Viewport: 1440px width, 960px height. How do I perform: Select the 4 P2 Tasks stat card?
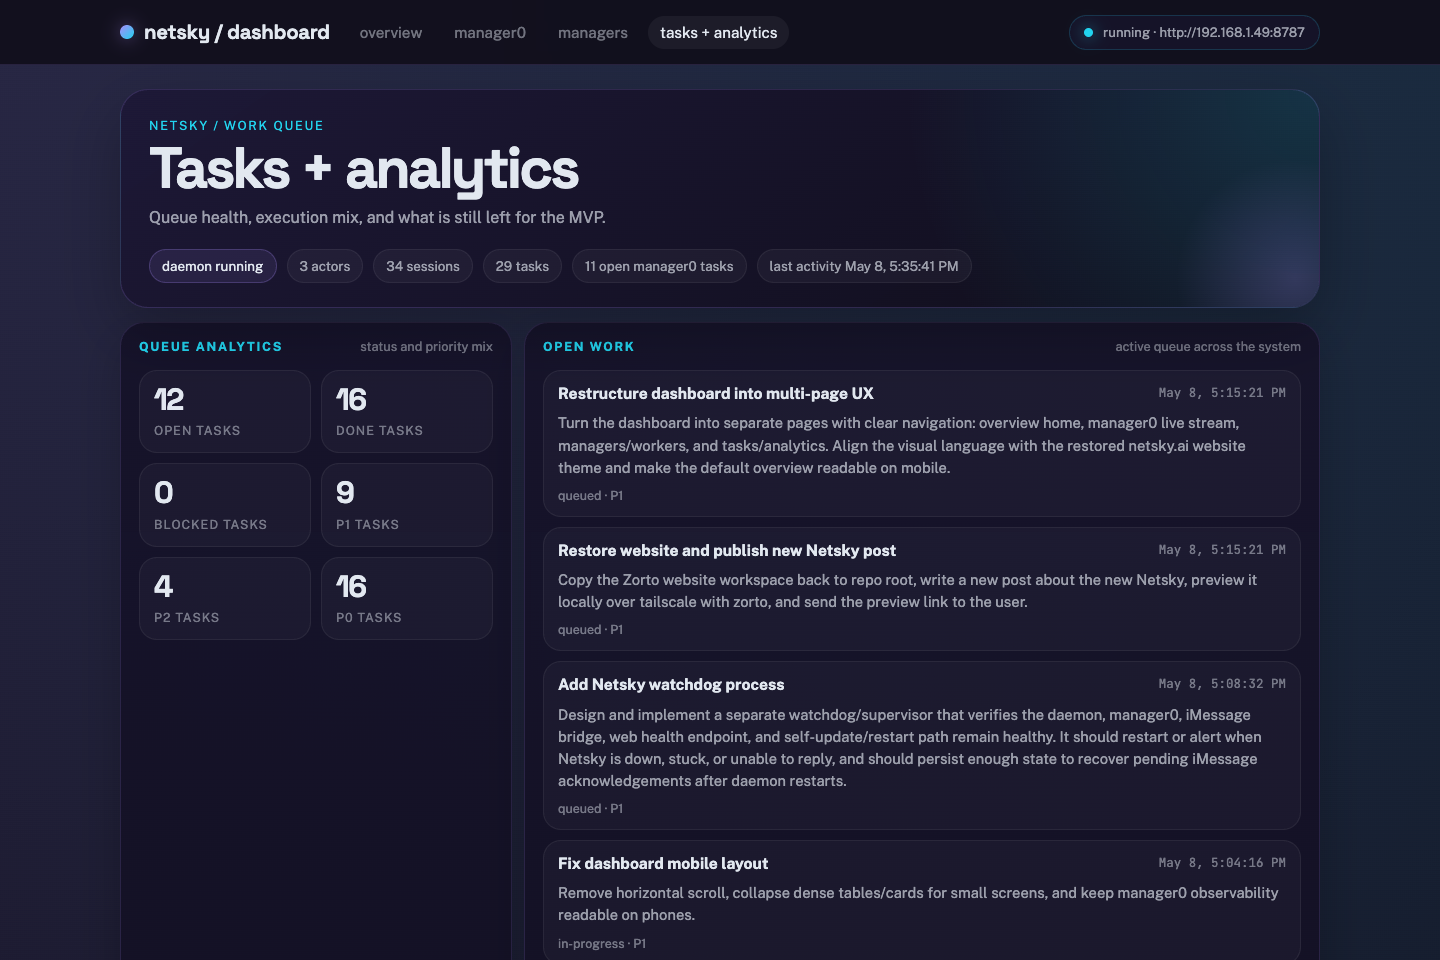coord(225,598)
